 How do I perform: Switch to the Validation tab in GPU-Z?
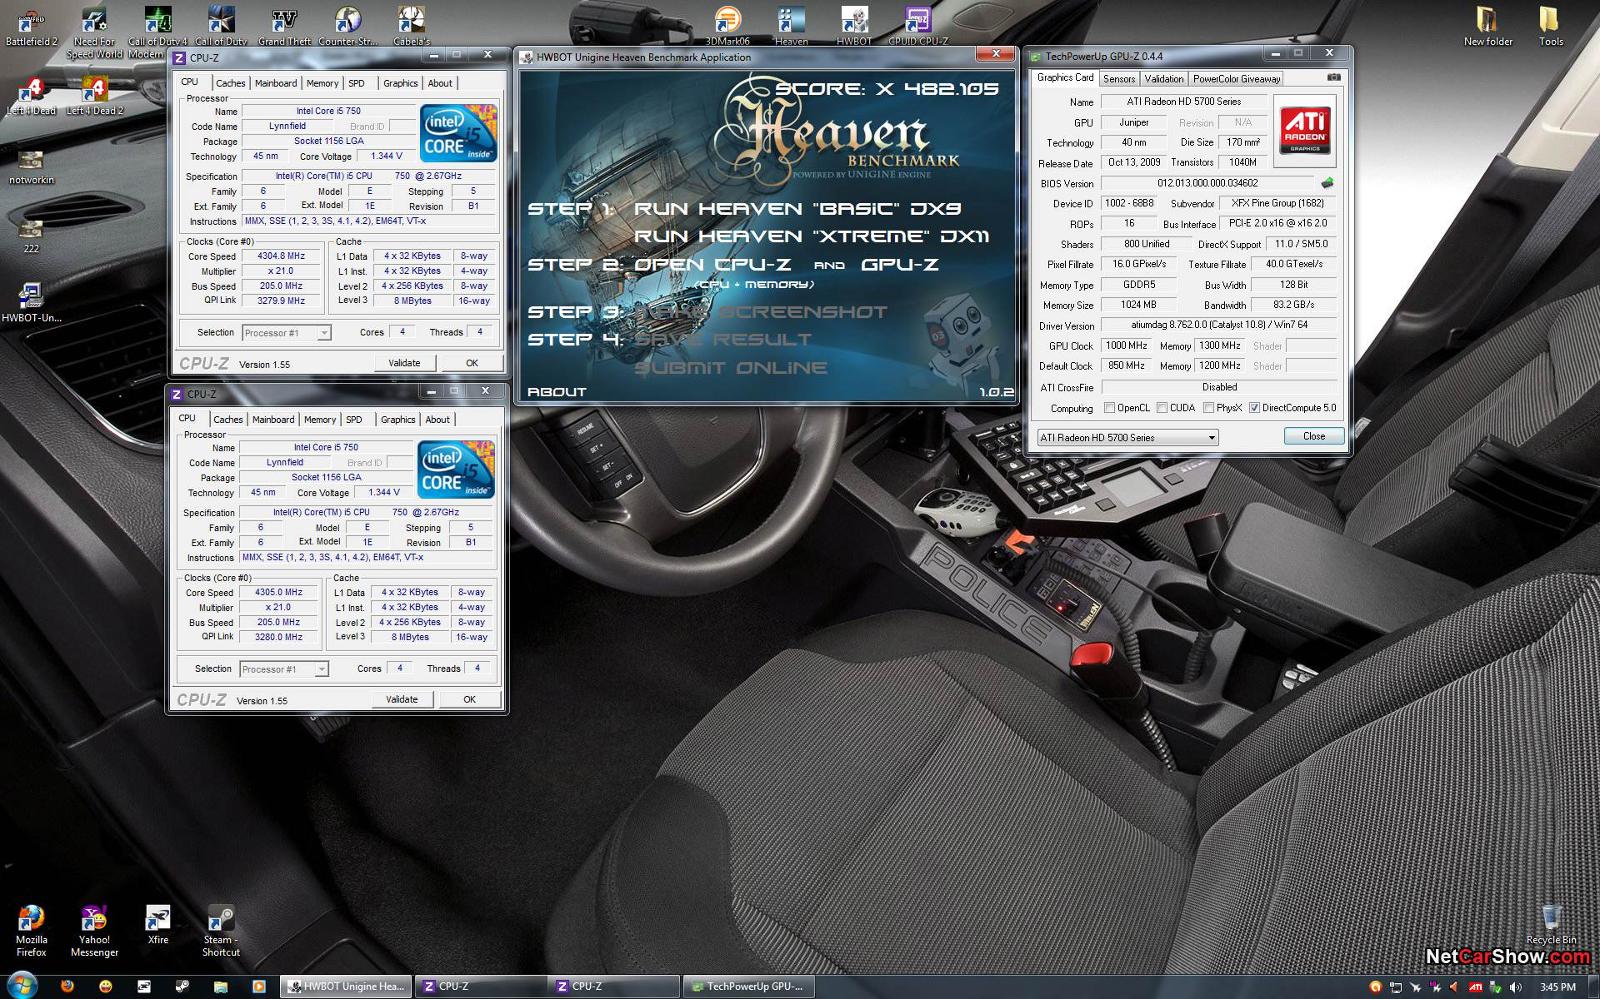pyautogui.click(x=1164, y=78)
